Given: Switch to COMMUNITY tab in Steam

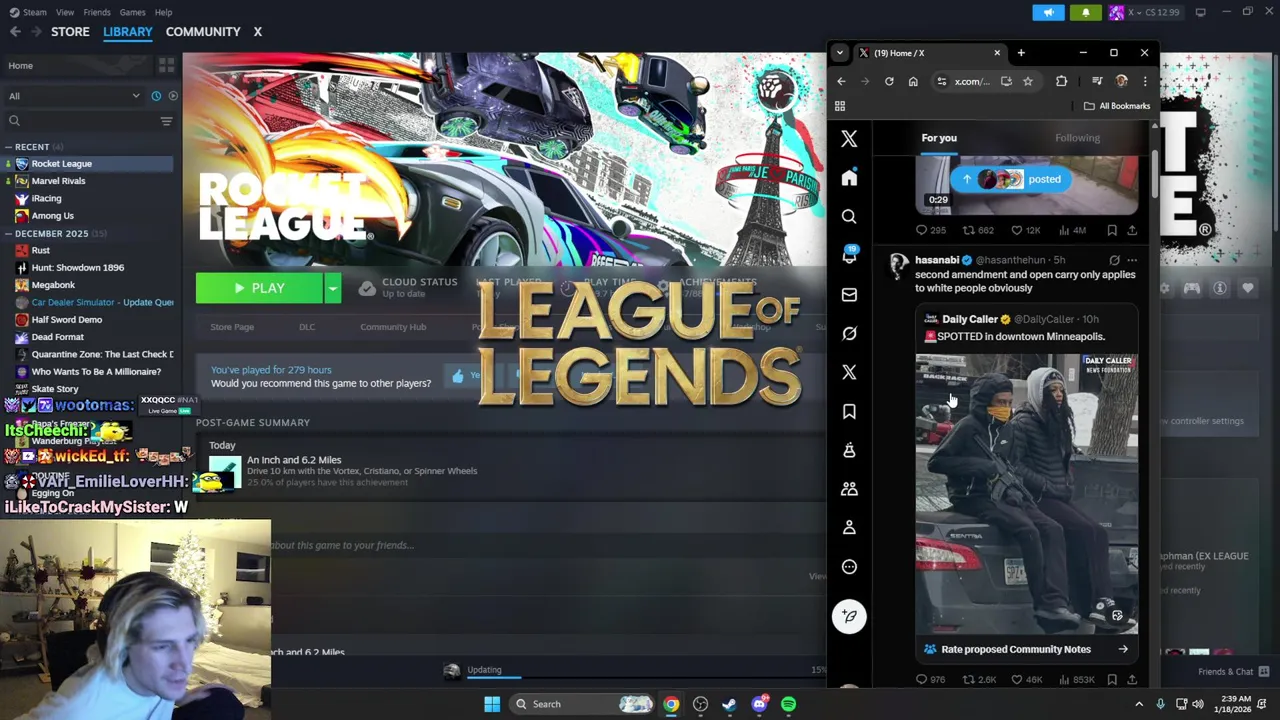Looking at the screenshot, I should click(203, 32).
